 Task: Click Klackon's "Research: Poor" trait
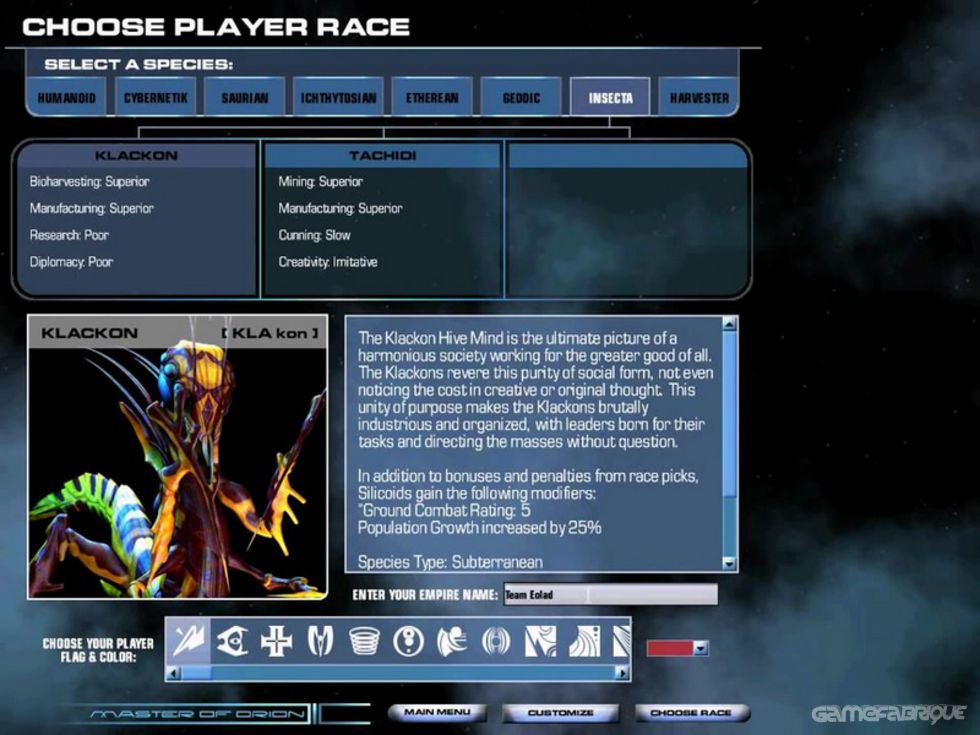(69, 236)
